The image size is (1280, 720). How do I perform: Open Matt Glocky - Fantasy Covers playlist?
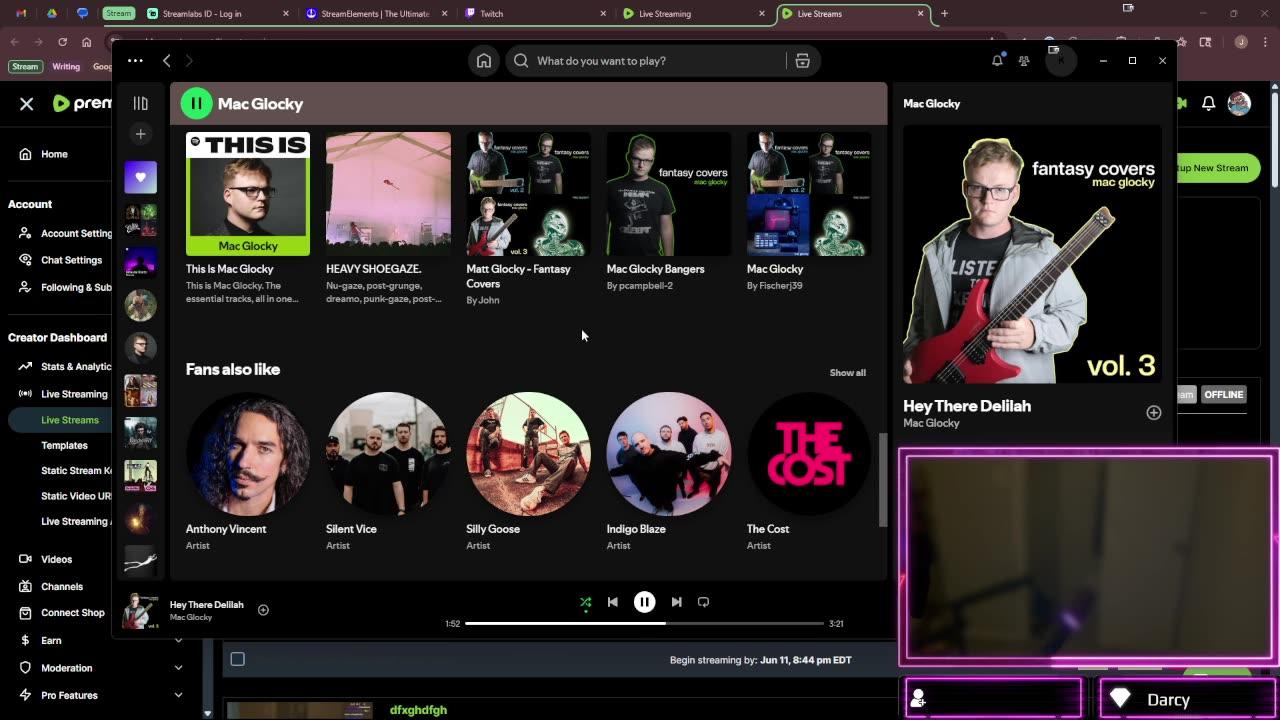(x=528, y=218)
